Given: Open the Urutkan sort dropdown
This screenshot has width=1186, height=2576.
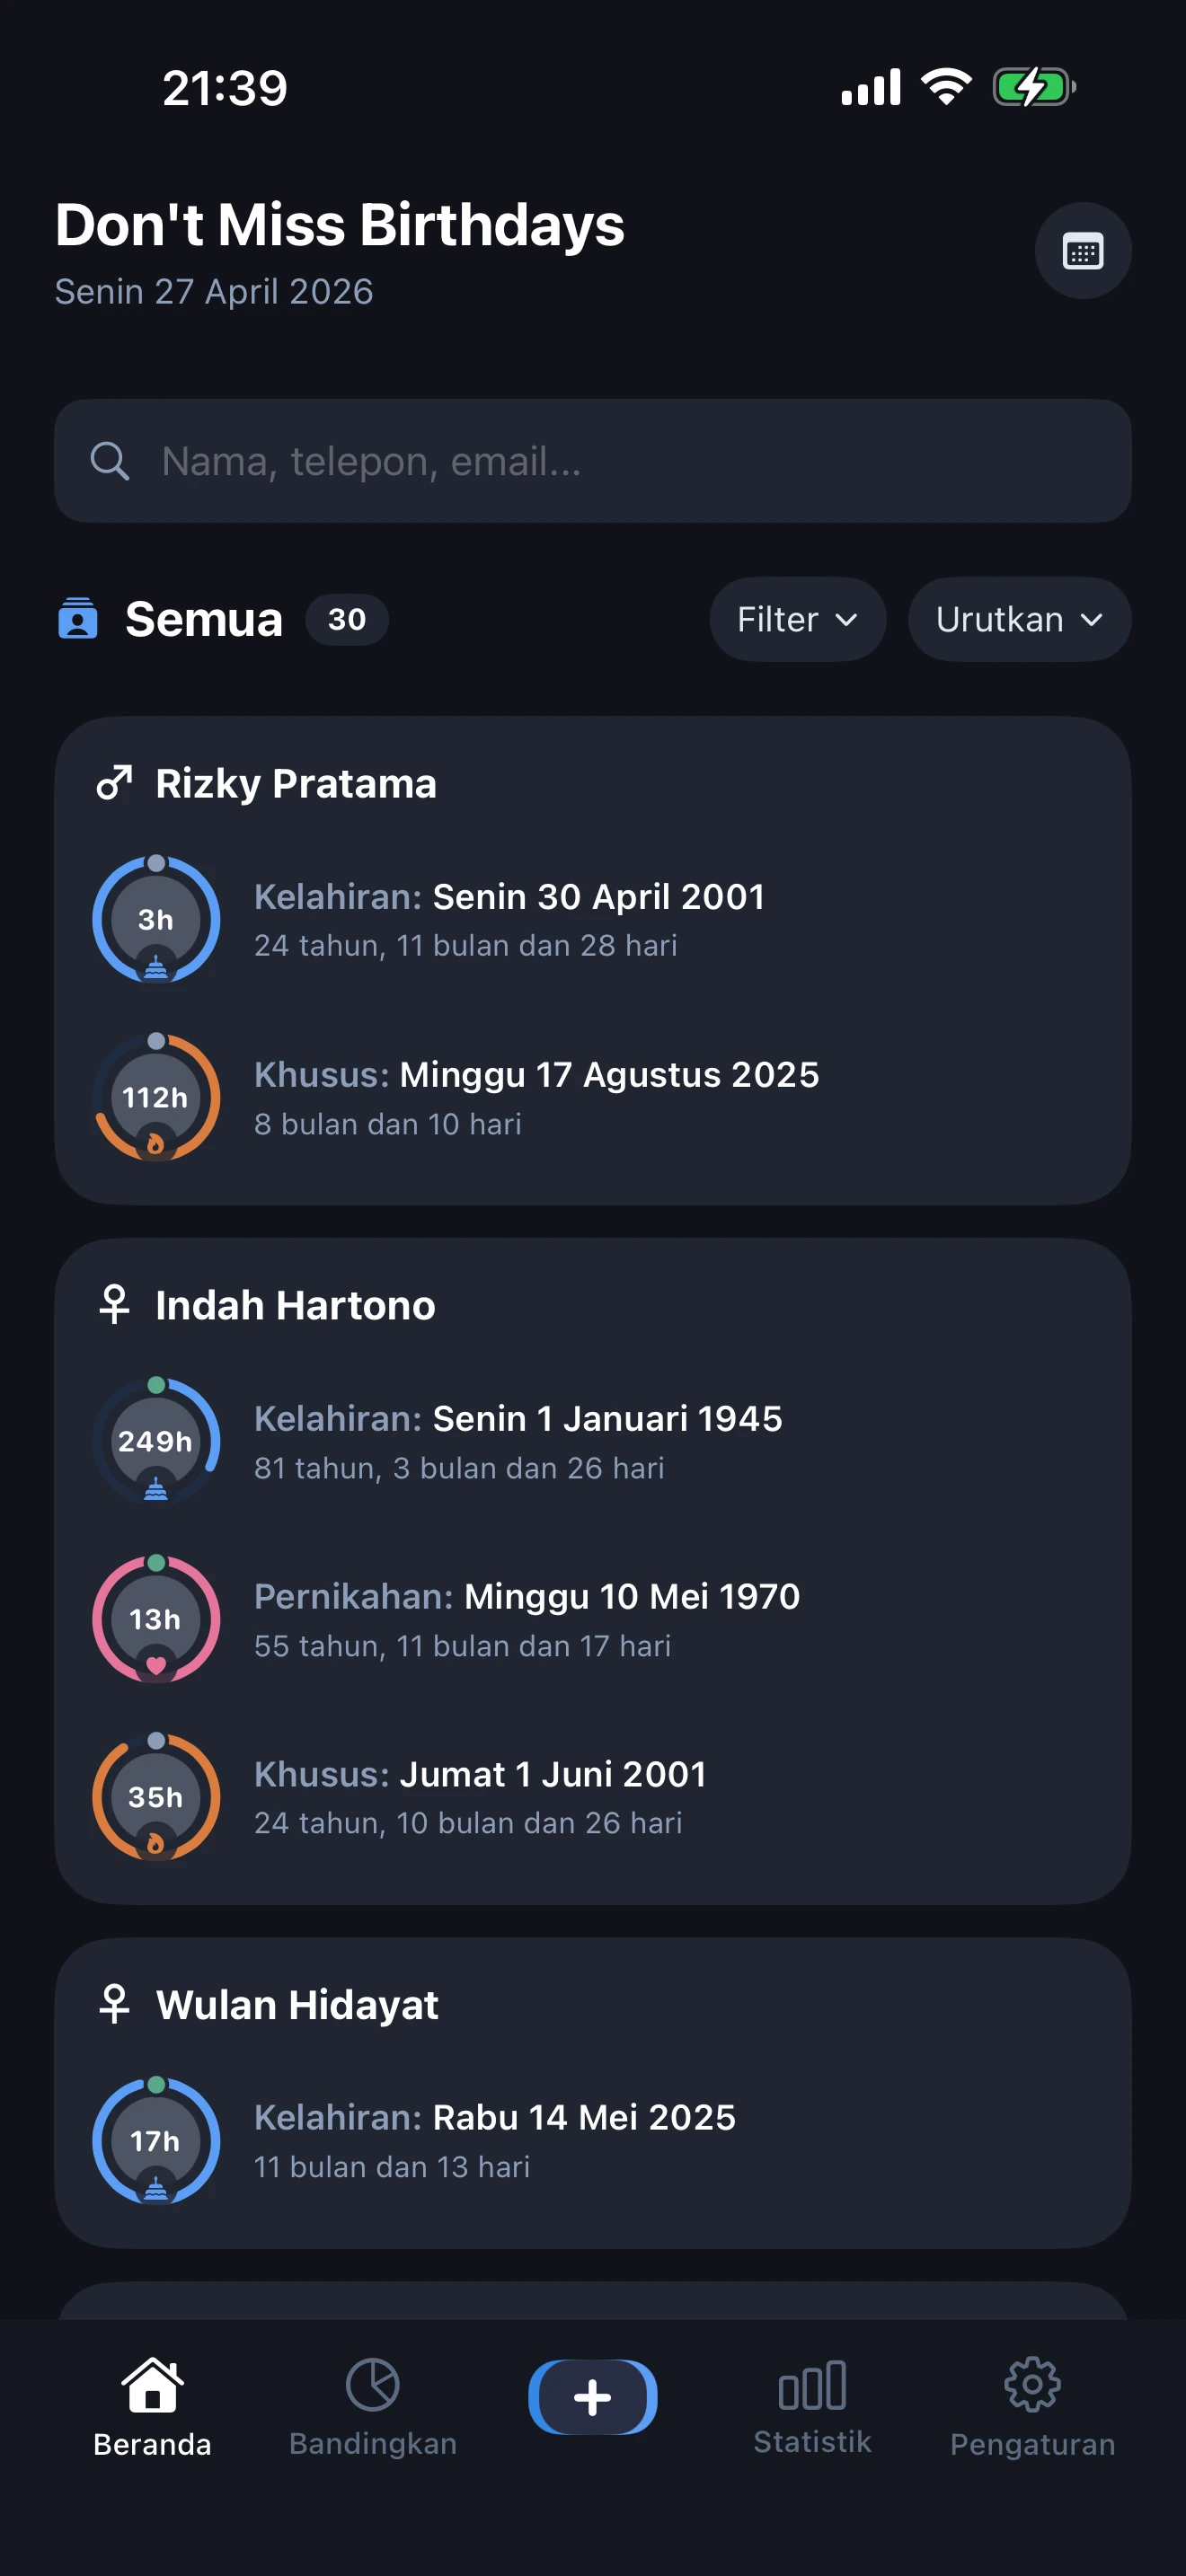Looking at the screenshot, I should pyautogui.click(x=1018, y=619).
